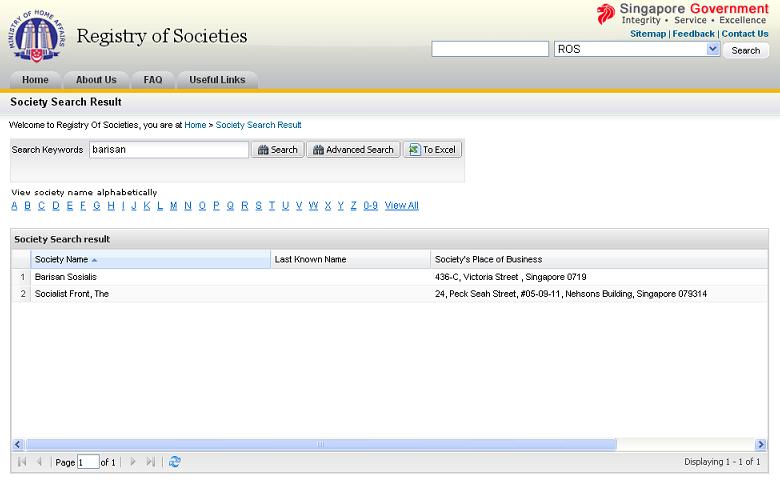Click Home breadcrumb link
Screen dimensions: 780x480
[195, 125]
